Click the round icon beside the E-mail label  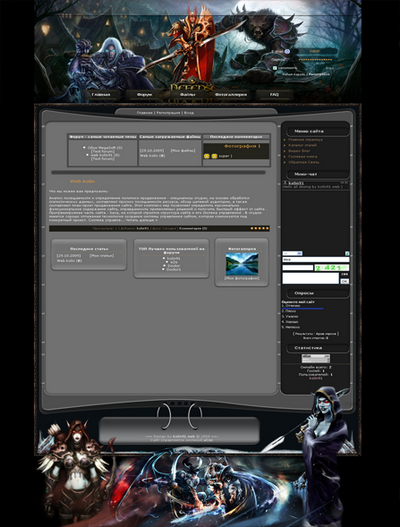click(x=287, y=51)
